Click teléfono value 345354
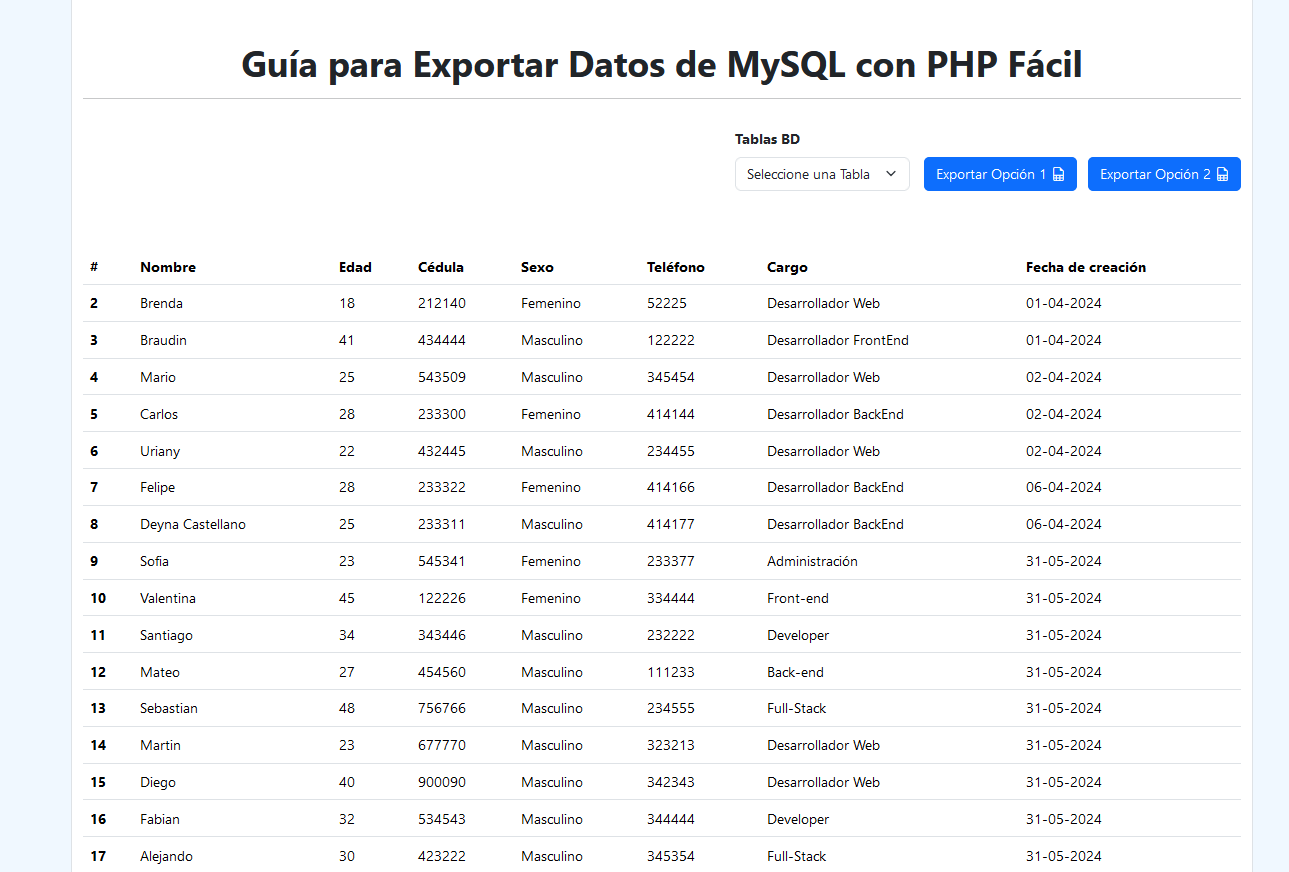The height and width of the screenshot is (872, 1289). coord(671,856)
